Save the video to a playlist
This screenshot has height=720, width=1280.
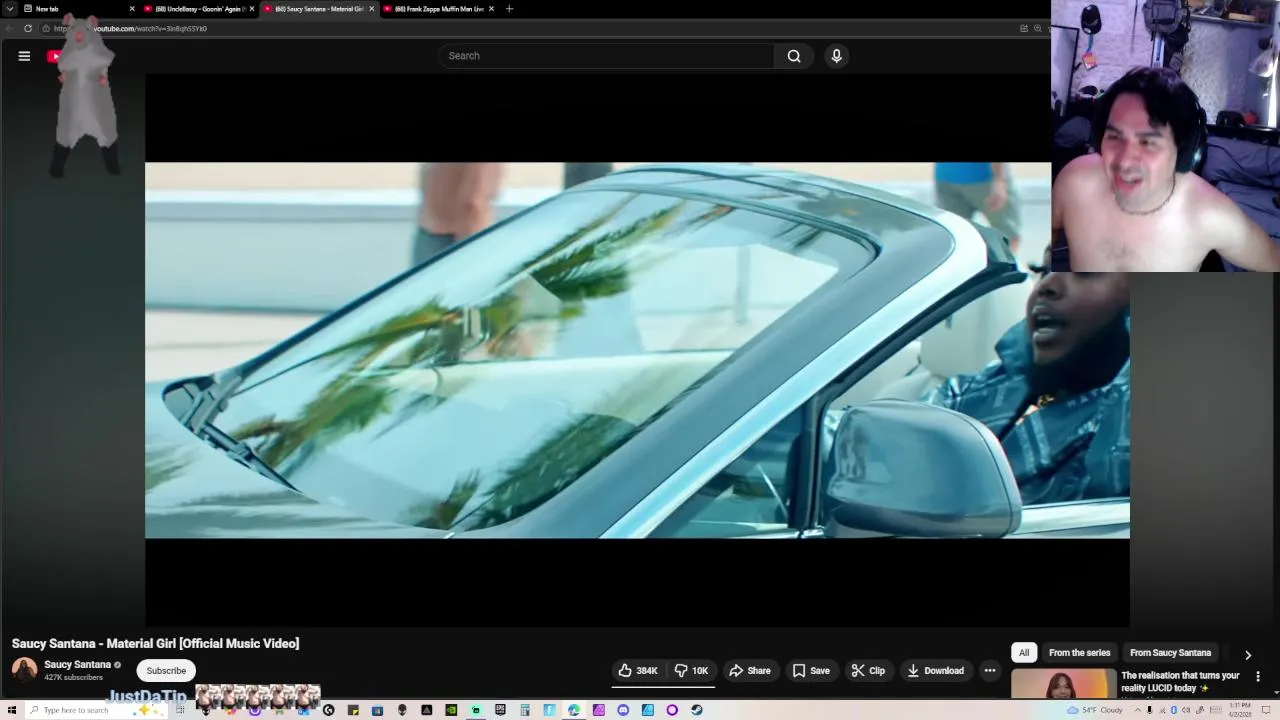(x=811, y=671)
